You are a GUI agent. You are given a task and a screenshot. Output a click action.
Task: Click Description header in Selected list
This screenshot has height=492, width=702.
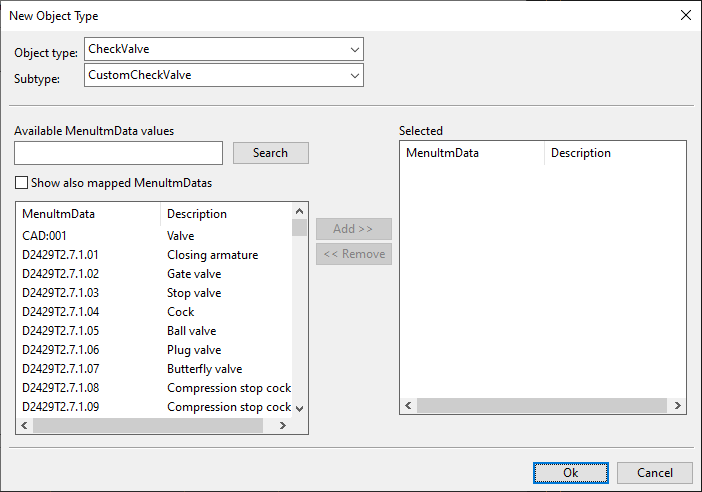point(612,153)
